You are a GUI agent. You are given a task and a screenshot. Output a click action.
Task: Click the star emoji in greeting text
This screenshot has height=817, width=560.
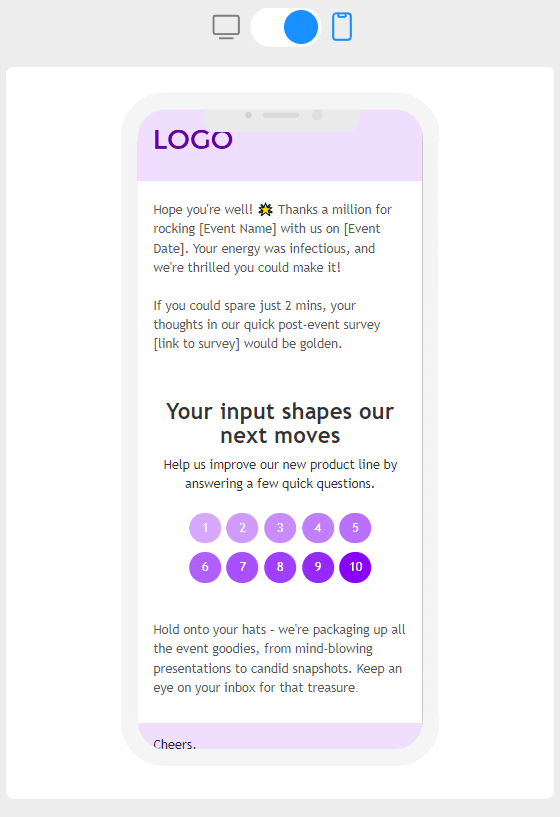coord(265,209)
